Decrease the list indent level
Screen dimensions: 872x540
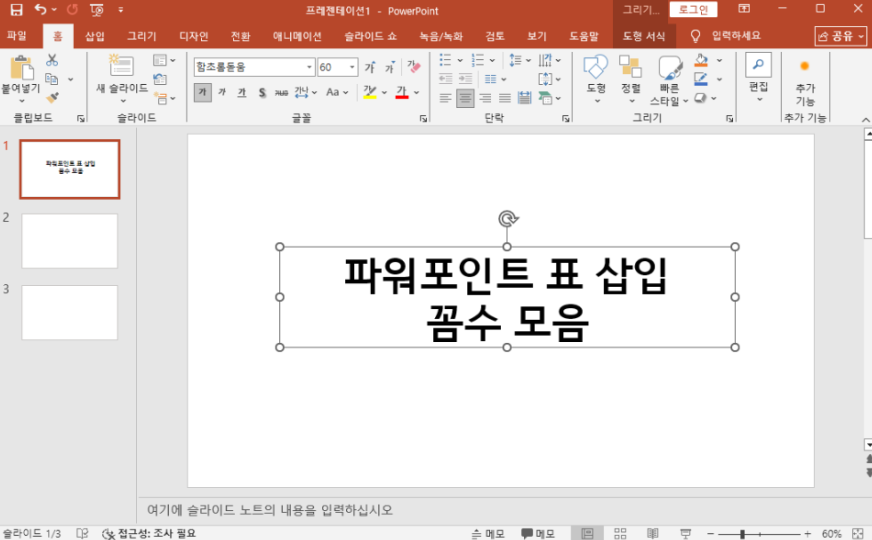(x=445, y=79)
